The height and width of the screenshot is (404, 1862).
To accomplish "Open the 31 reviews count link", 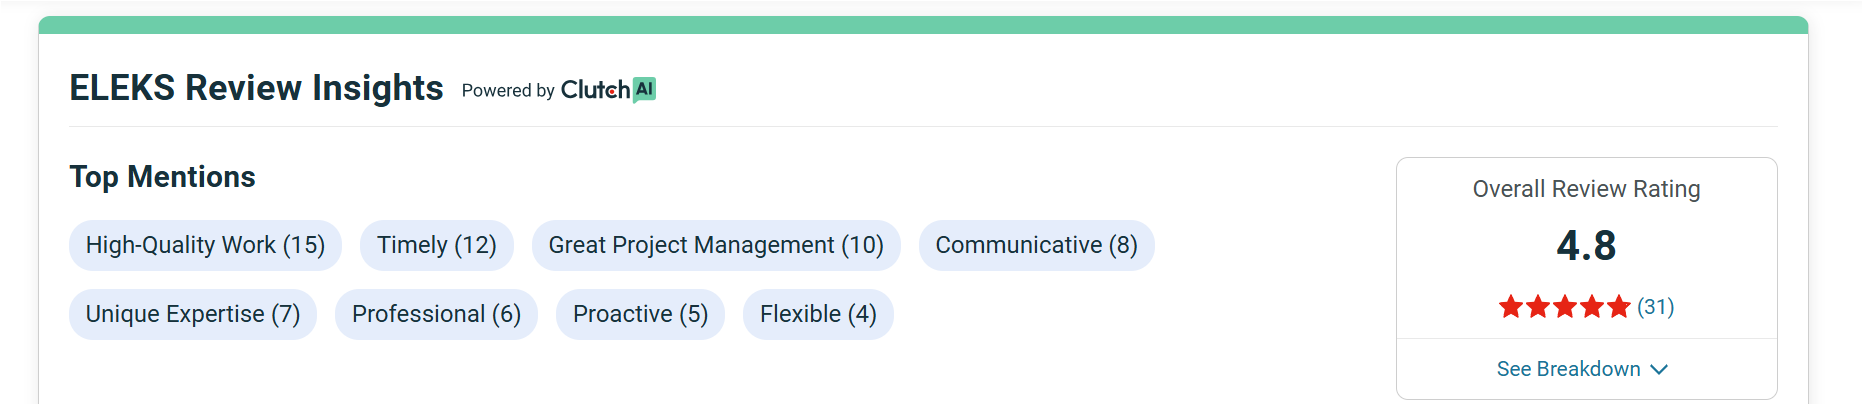I will coord(1655,307).
